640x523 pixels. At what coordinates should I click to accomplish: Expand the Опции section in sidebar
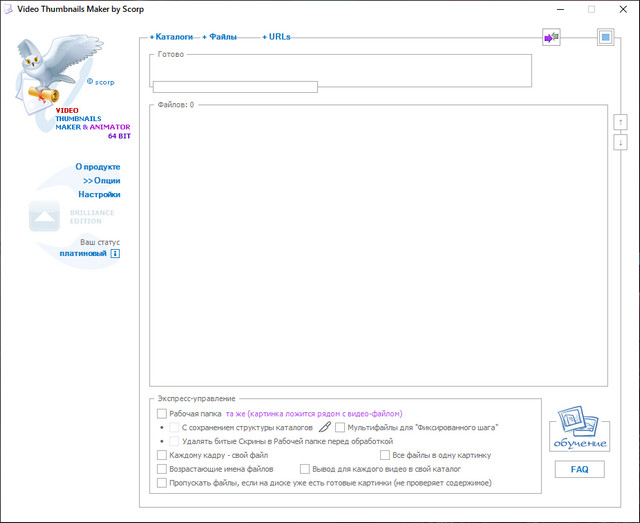pyautogui.click(x=101, y=181)
